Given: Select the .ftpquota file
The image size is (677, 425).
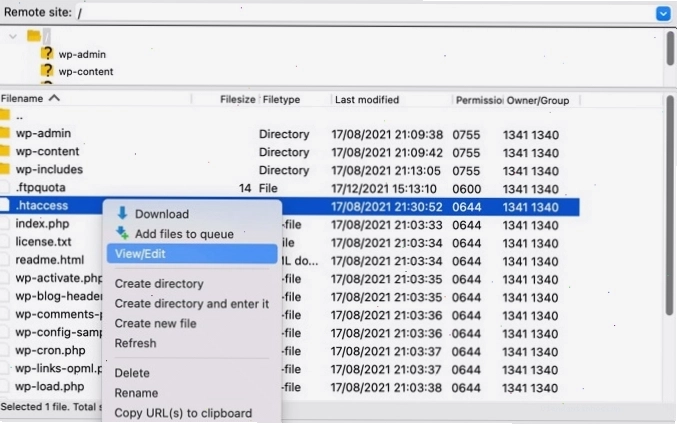Looking at the screenshot, I should 40,187.
